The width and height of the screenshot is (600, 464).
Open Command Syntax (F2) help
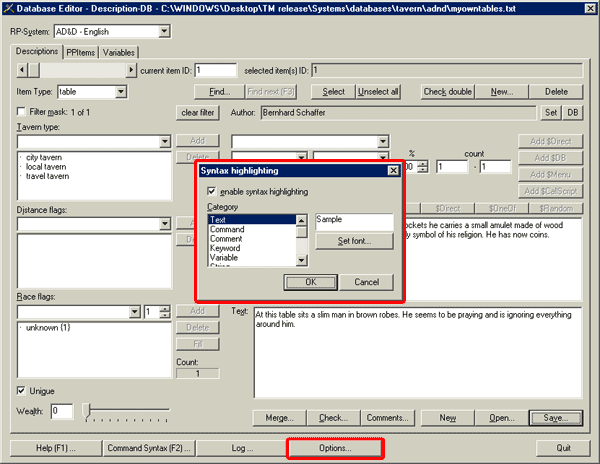pyautogui.click(x=149, y=448)
